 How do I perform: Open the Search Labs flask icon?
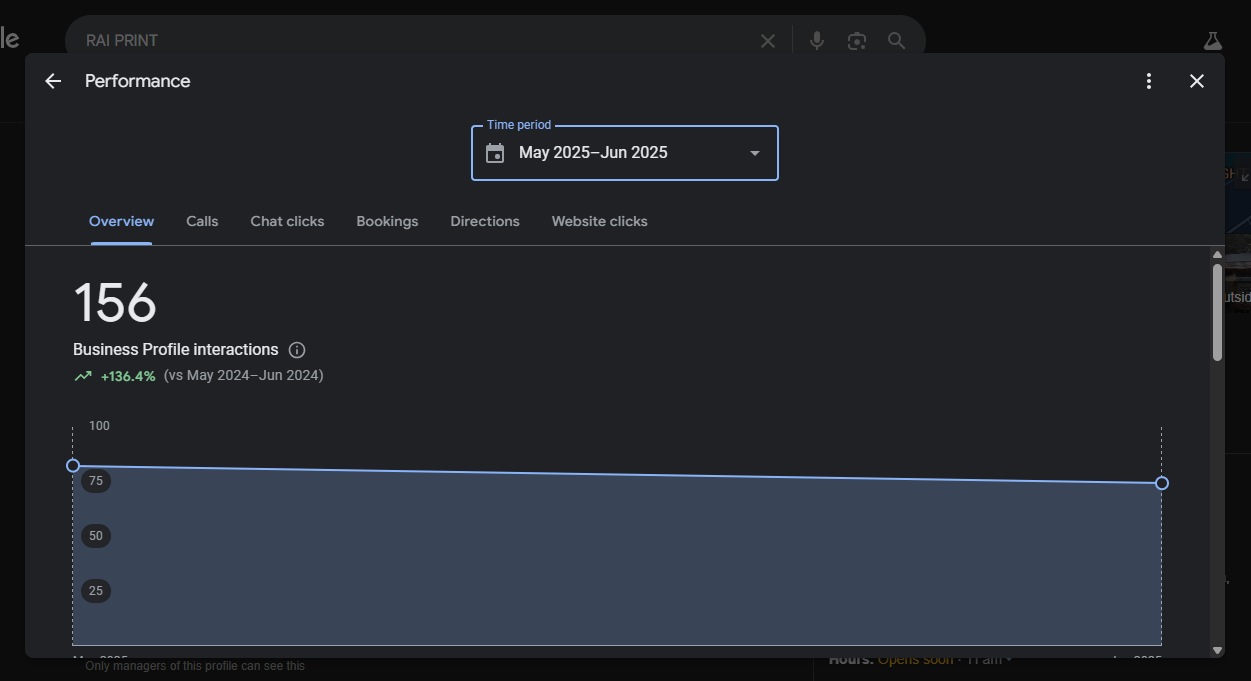coord(1213,41)
